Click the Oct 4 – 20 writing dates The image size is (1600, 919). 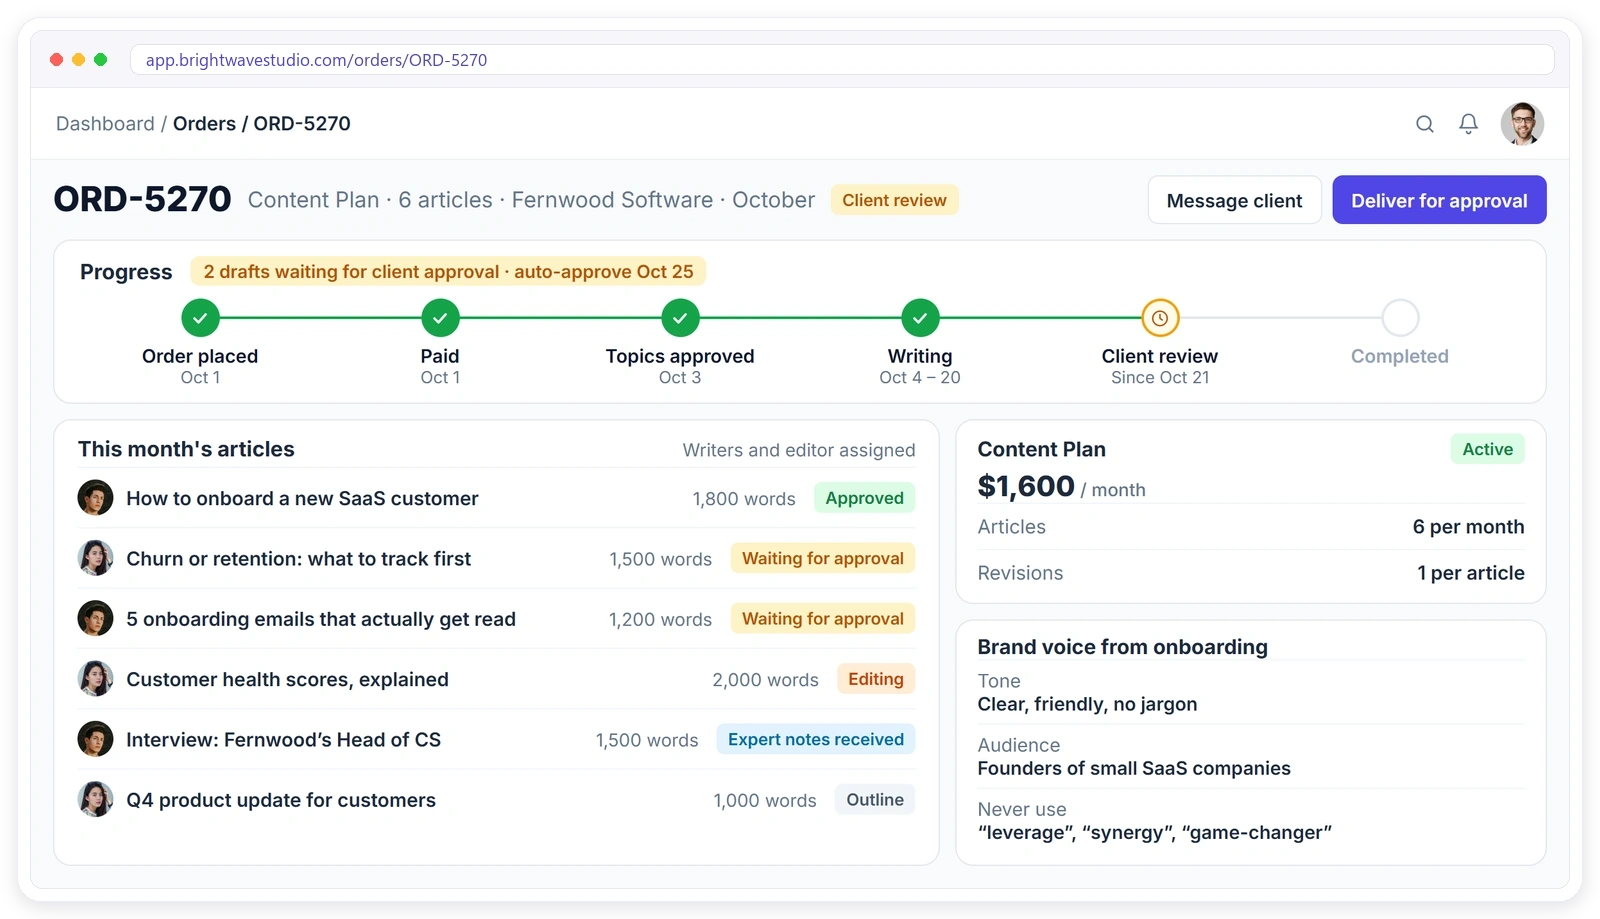coord(920,378)
